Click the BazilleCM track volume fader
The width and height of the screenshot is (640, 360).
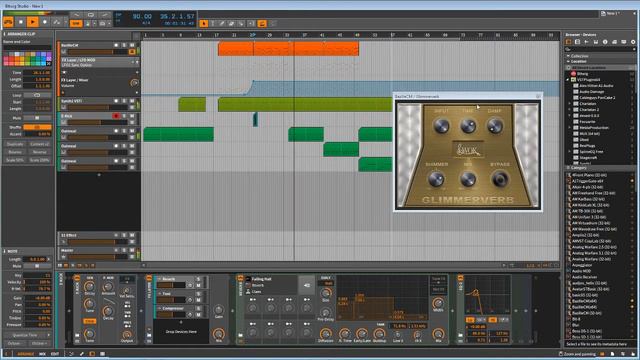[98, 52]
